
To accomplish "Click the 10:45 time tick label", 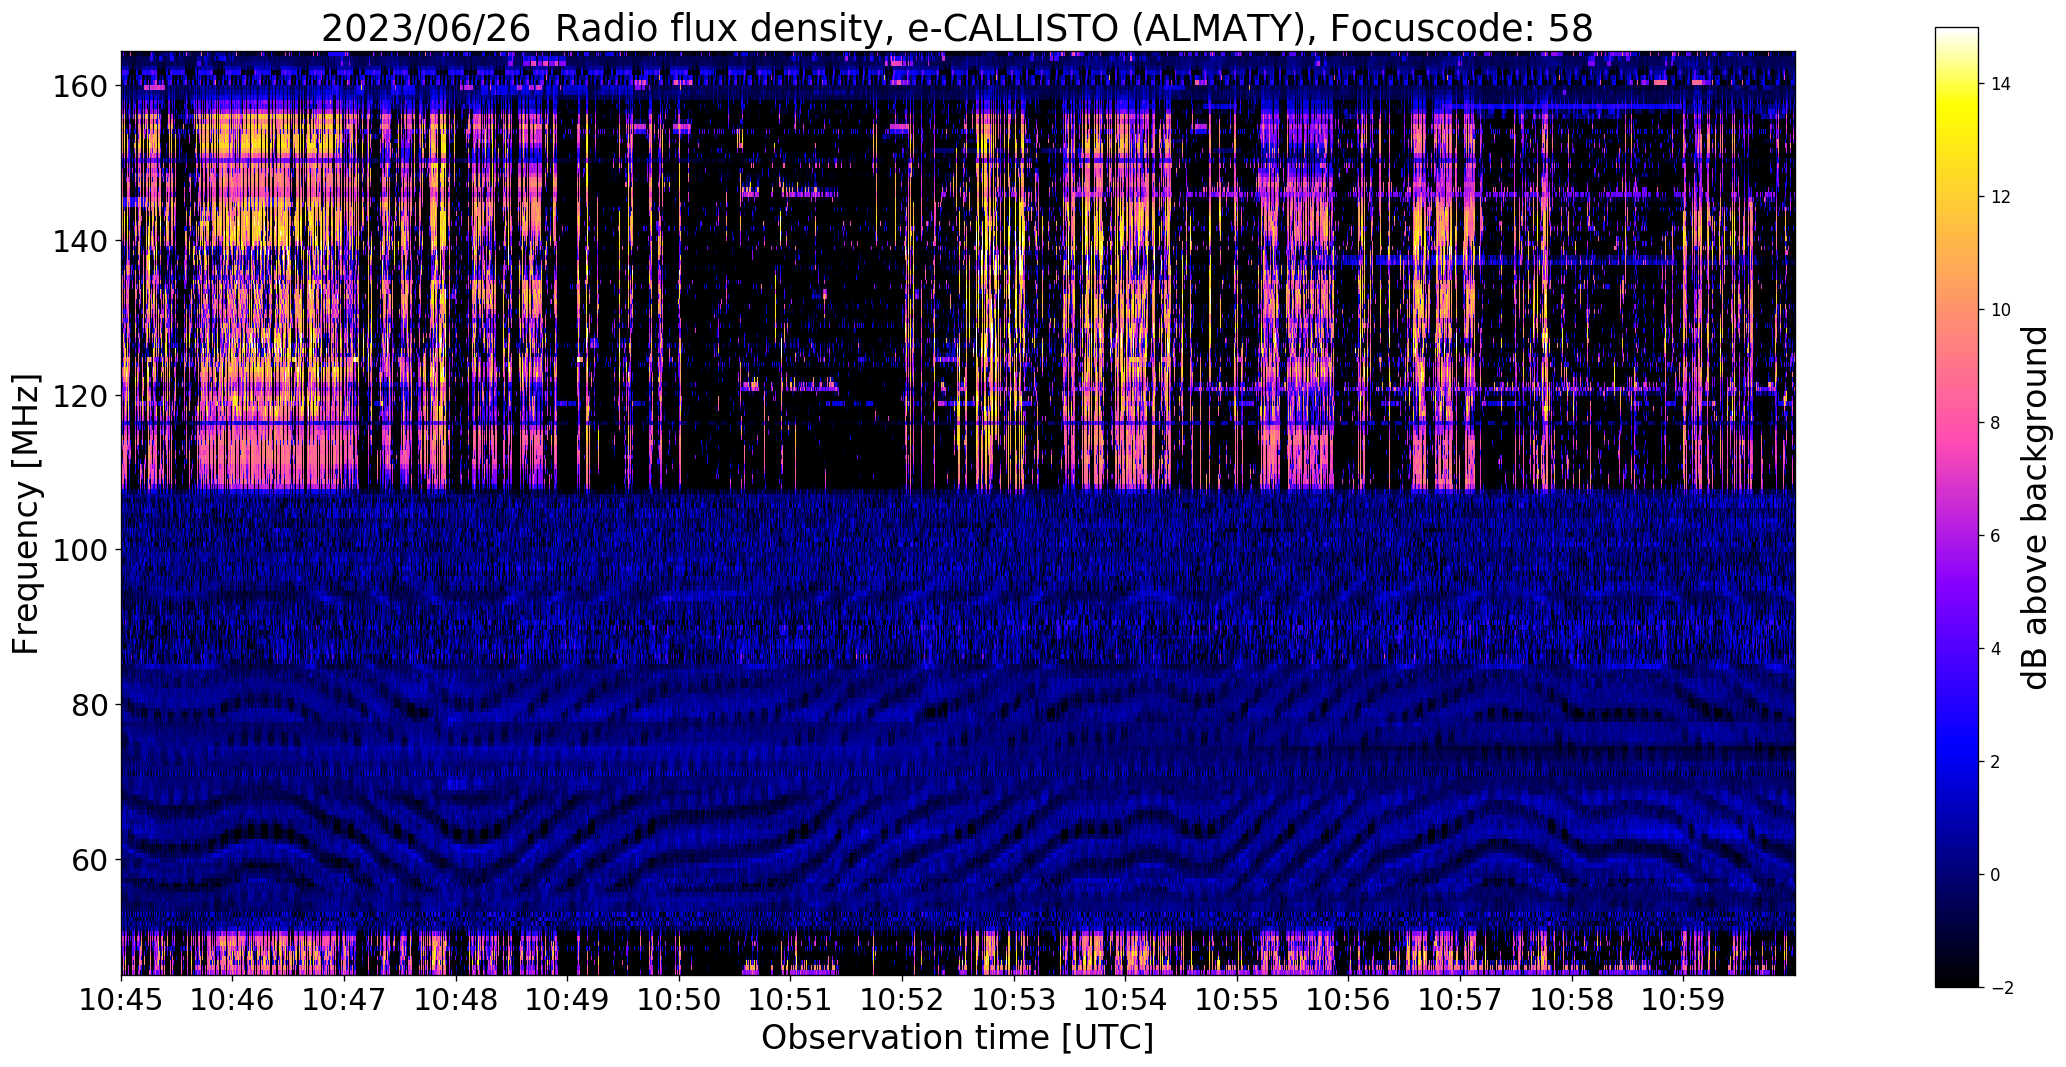I will click(122, 999).
